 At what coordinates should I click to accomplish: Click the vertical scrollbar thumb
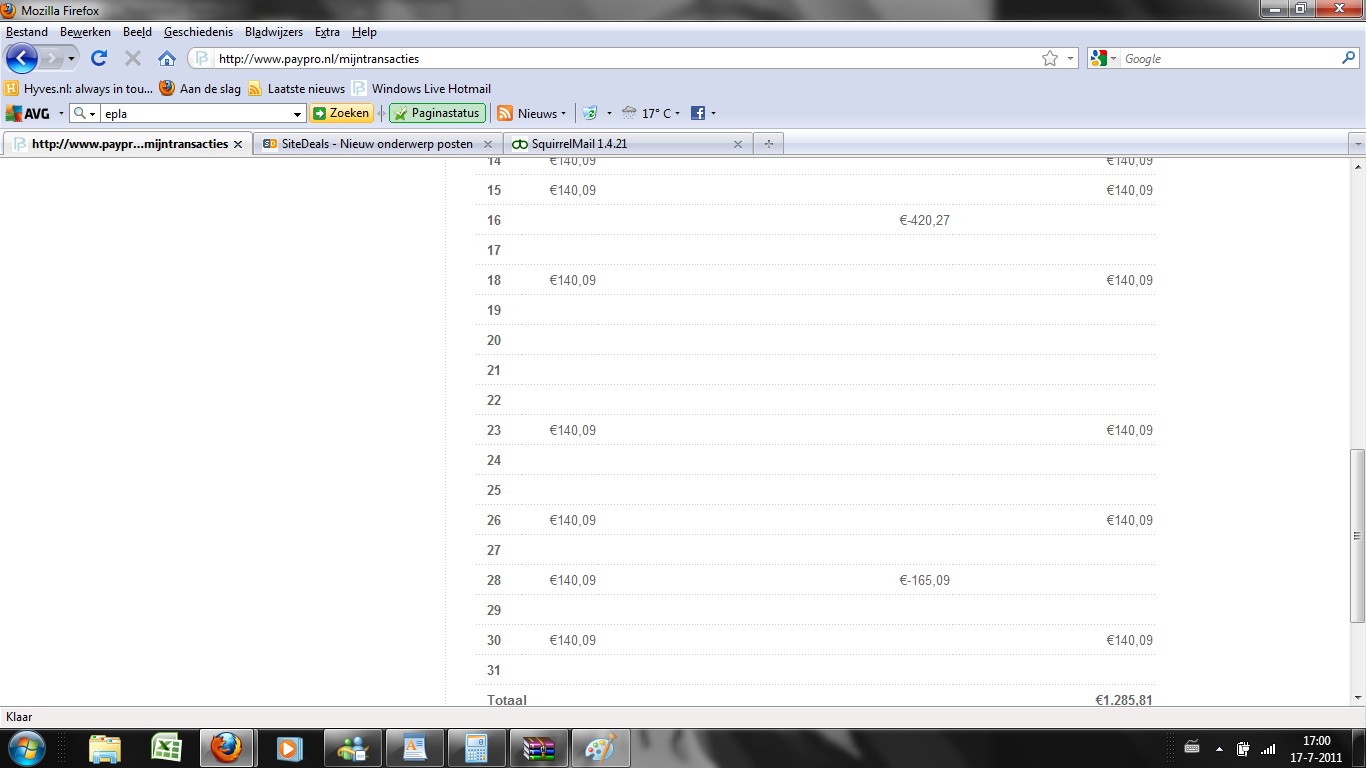pyautogui.click(x=1357, y=535)
